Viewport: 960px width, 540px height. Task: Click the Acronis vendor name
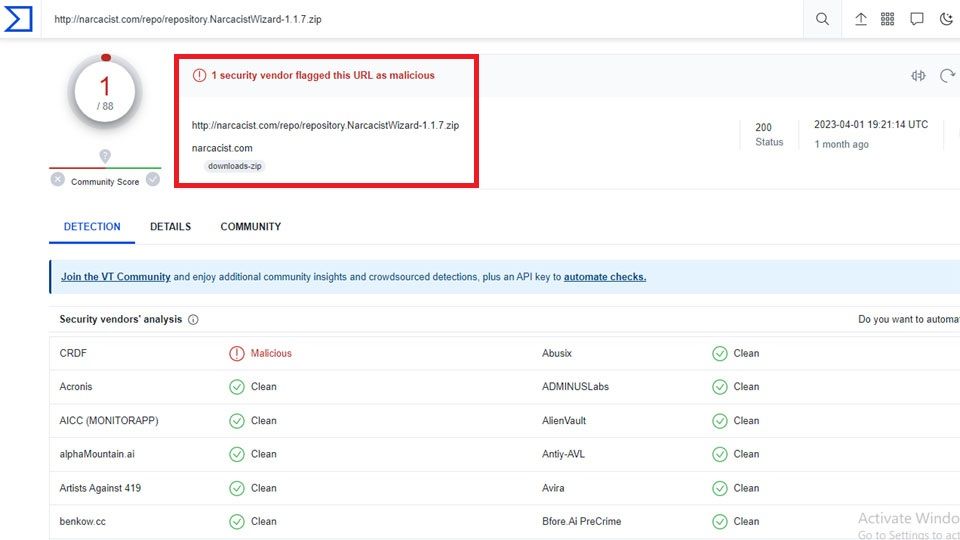76,387
